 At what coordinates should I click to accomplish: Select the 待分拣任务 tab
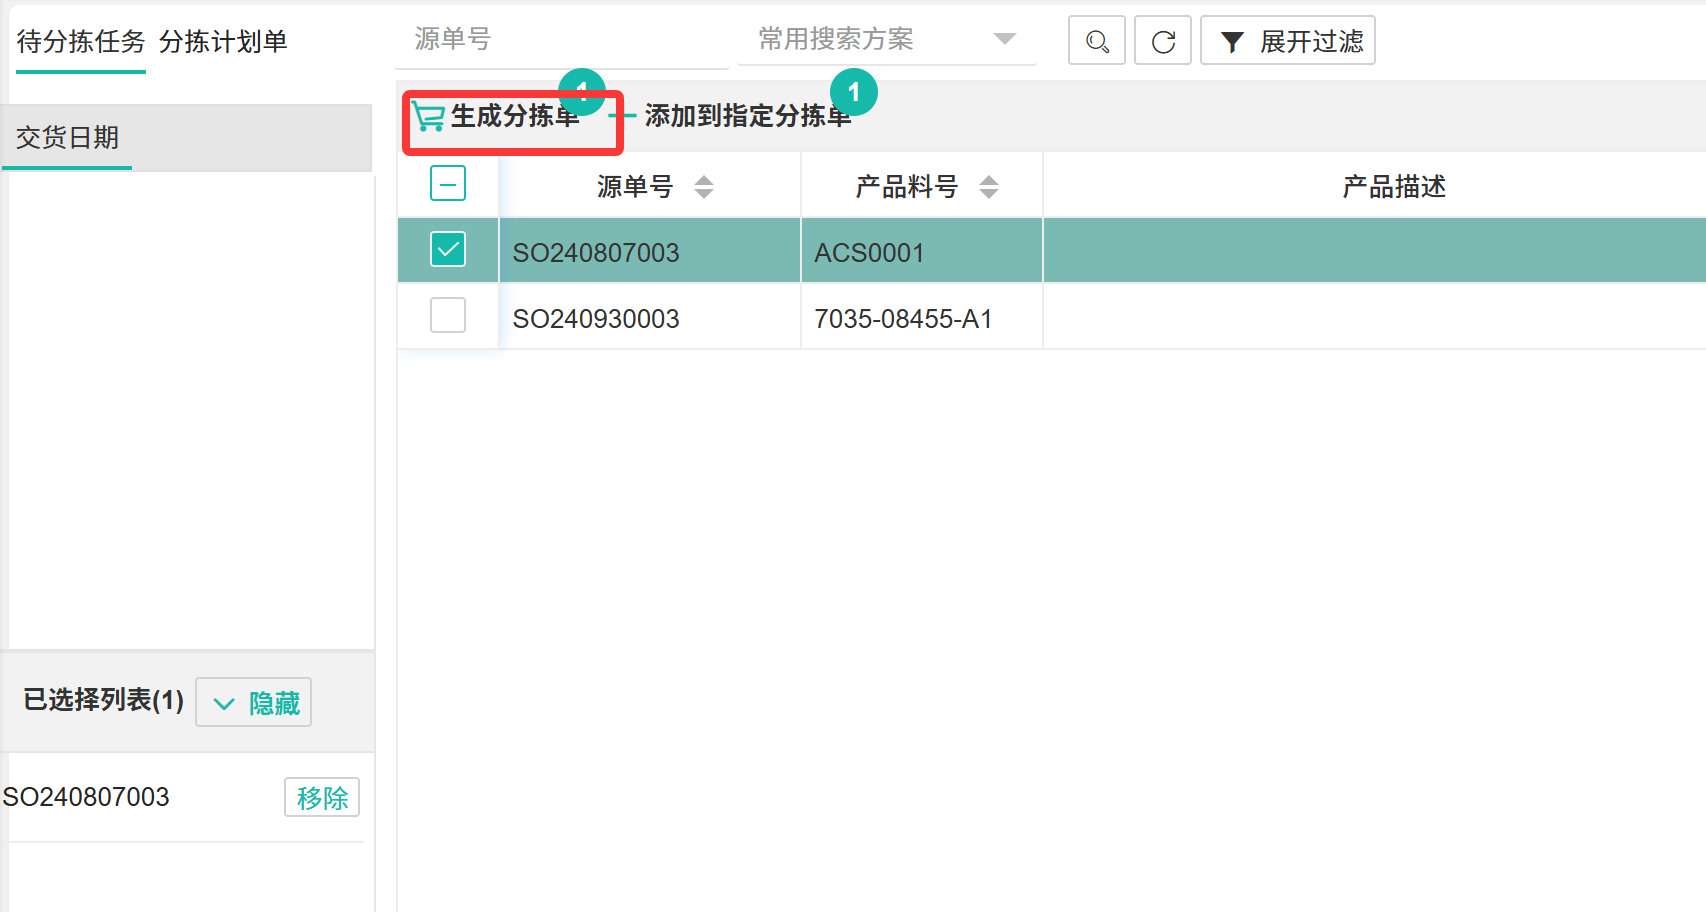tap(81, 41)
